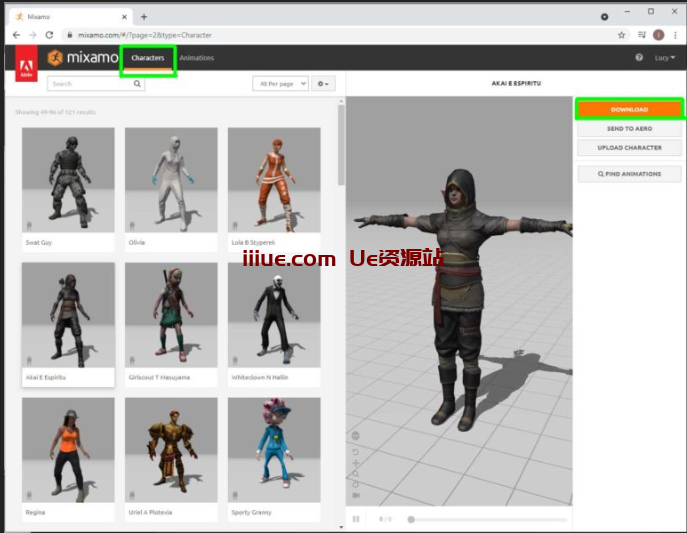Expand the gear settings dropdown
The height and width of the screenshot is (533, 687).
click(x=322, y=84)
